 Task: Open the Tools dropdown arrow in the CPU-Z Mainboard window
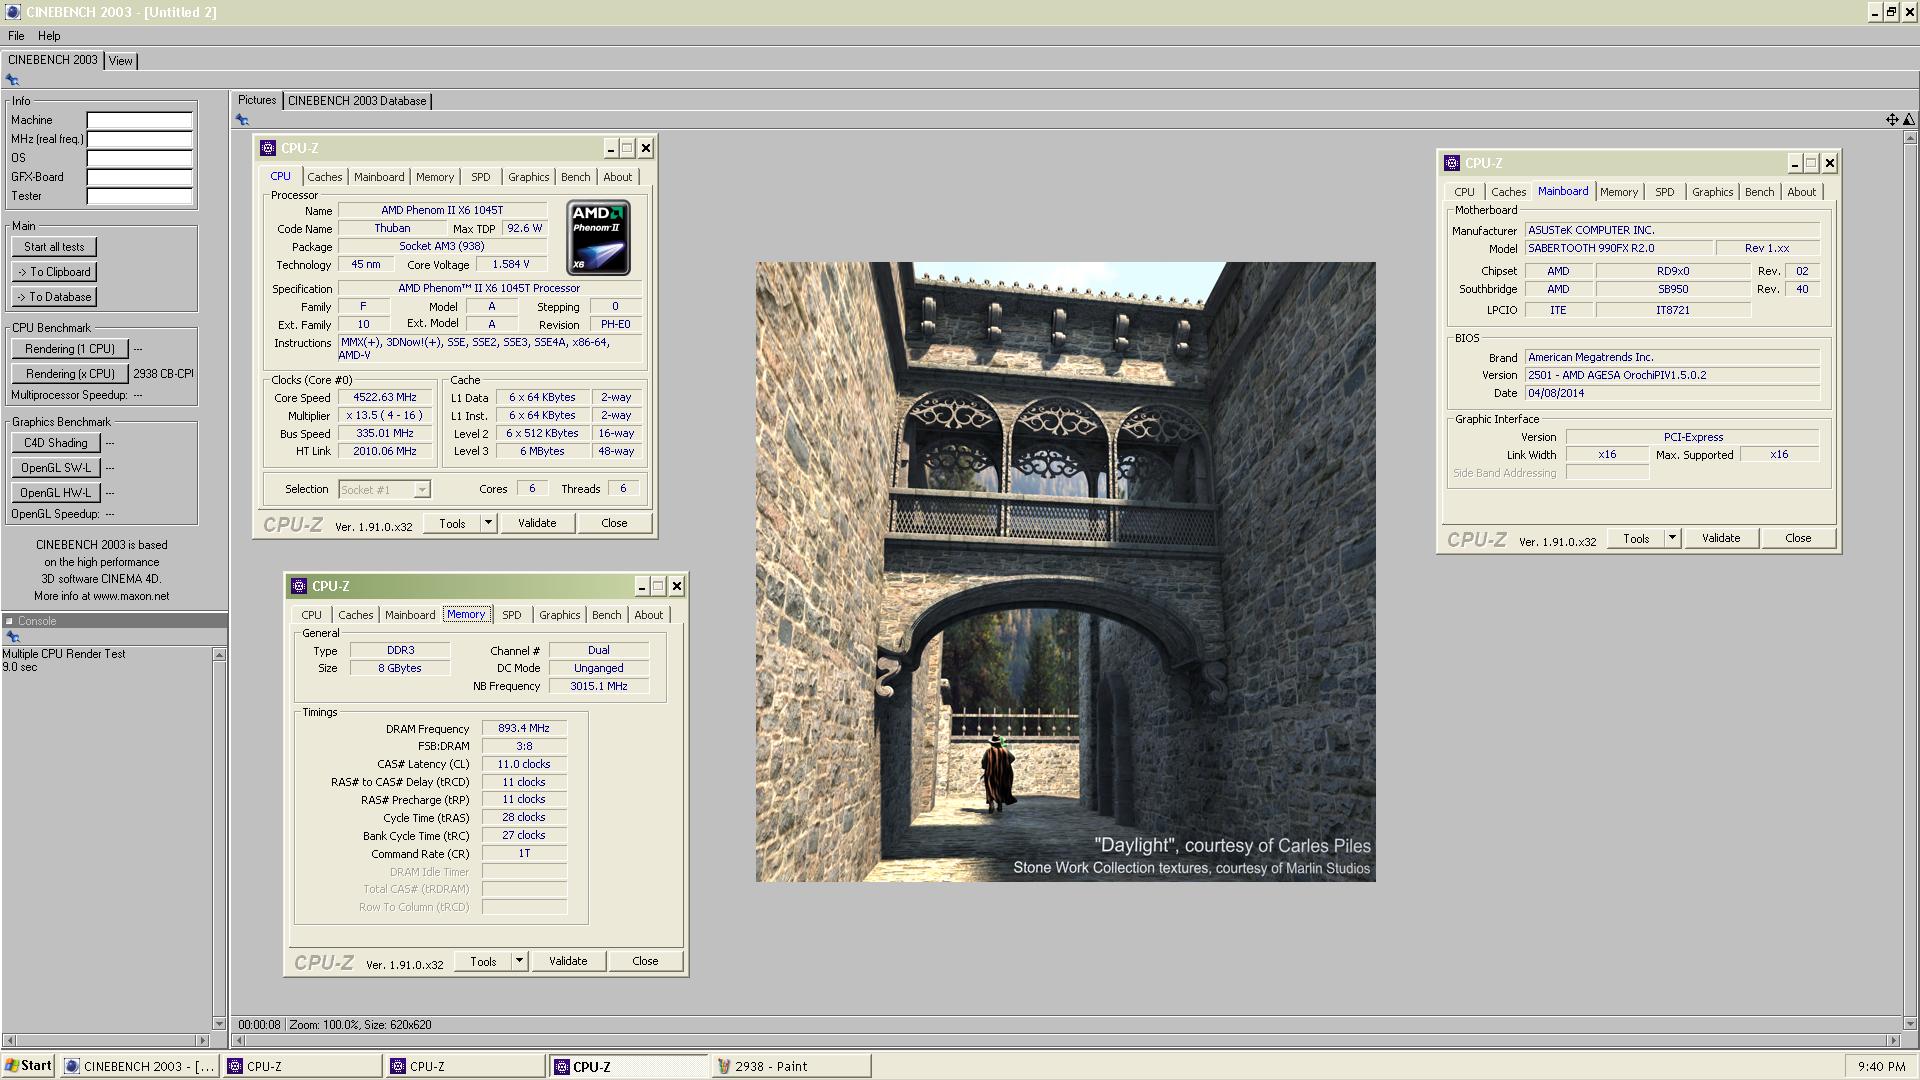[x=1672, y=538]
